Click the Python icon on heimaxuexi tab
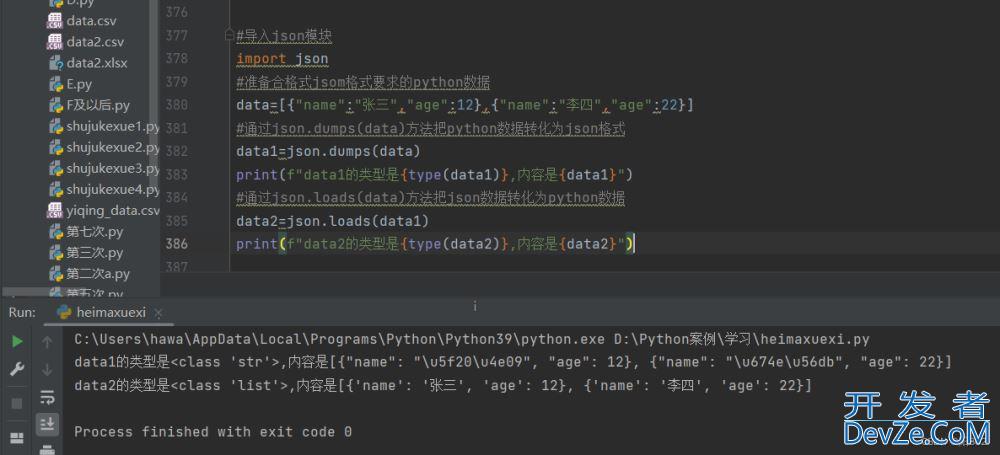The width and height of the screenshot is (1000, 455). click(64, 312)
